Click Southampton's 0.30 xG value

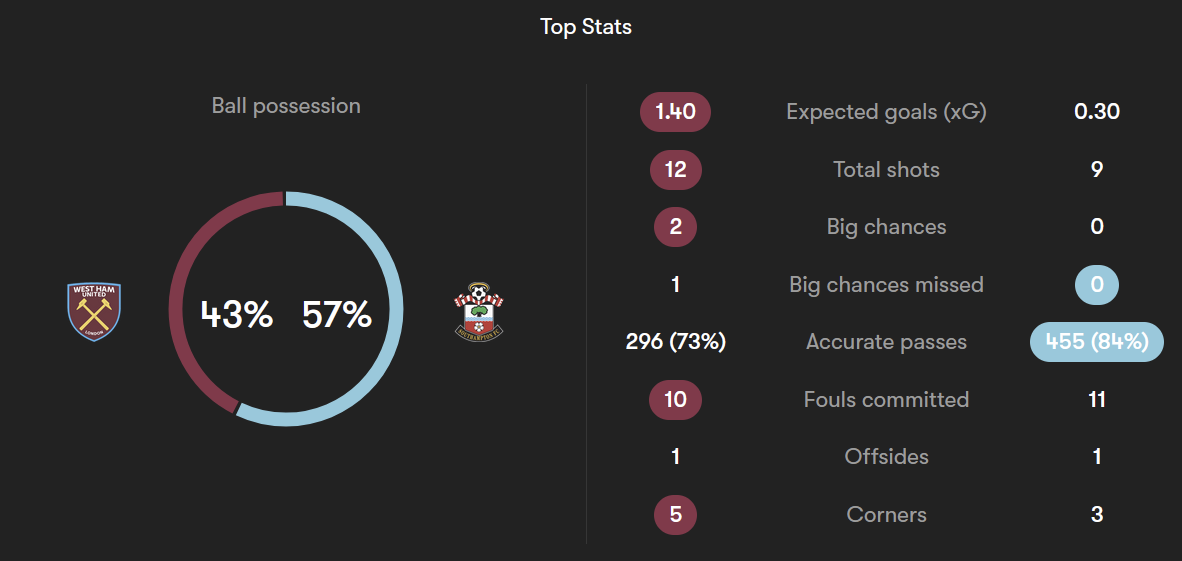click(x=1097, y=112)
